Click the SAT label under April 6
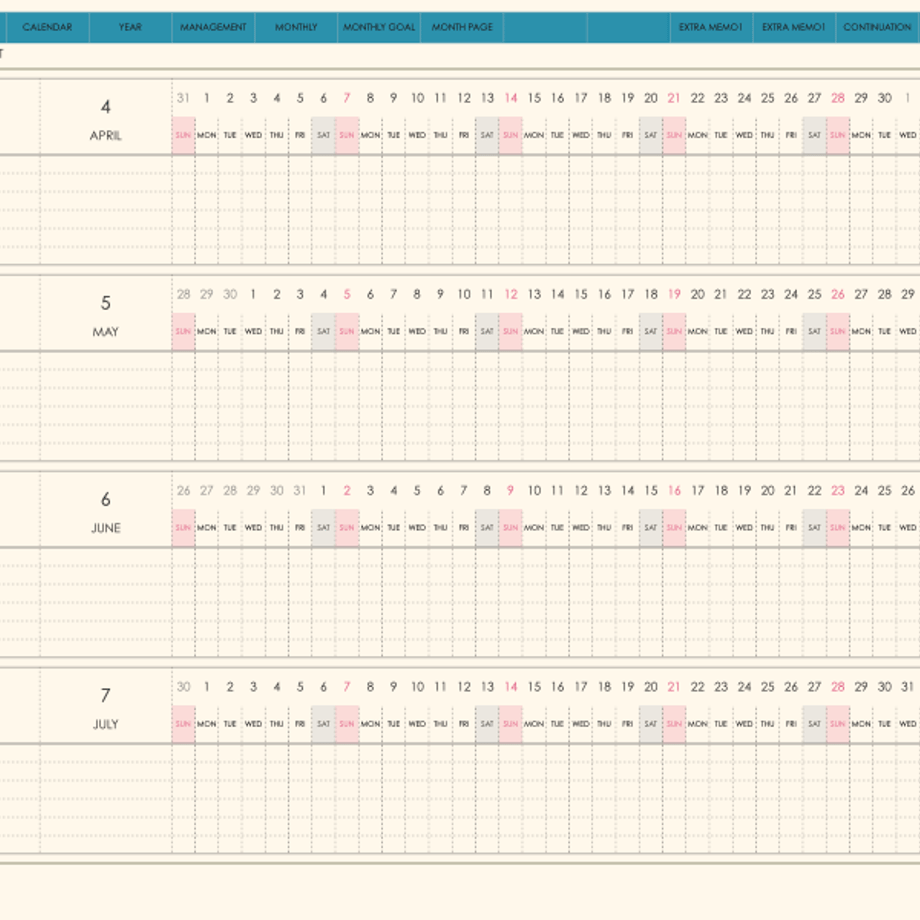 (323, 136)
